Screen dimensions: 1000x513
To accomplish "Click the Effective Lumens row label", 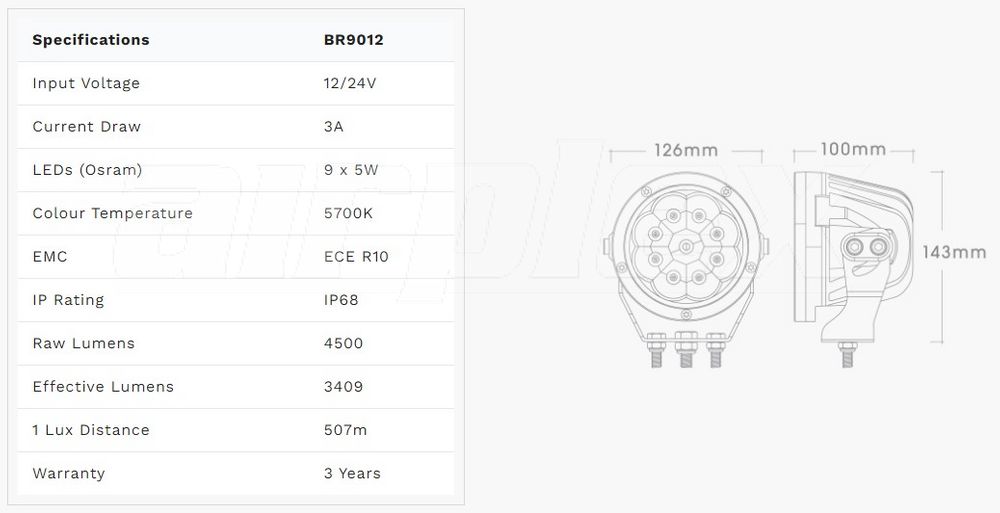I will point(103,387).
